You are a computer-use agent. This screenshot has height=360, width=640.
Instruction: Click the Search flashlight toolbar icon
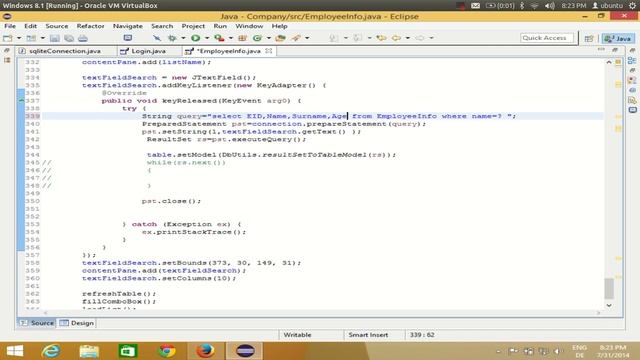(296, 38)
